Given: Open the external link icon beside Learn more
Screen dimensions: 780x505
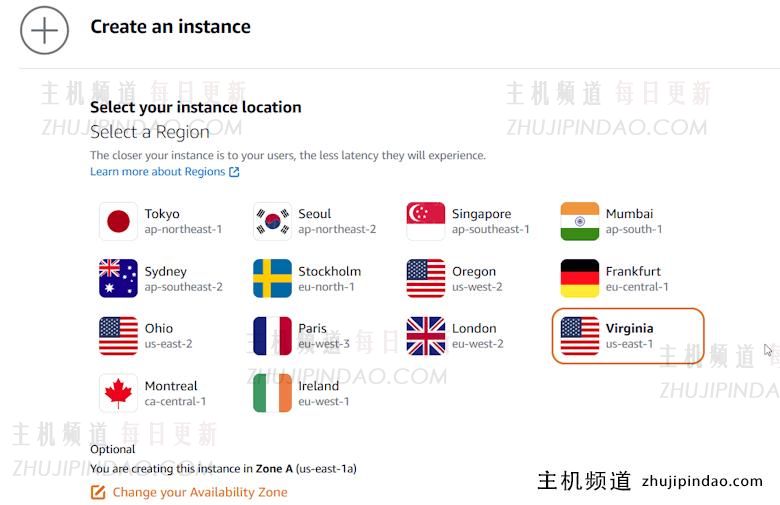Looking at the screenshot, I should 234,172.
